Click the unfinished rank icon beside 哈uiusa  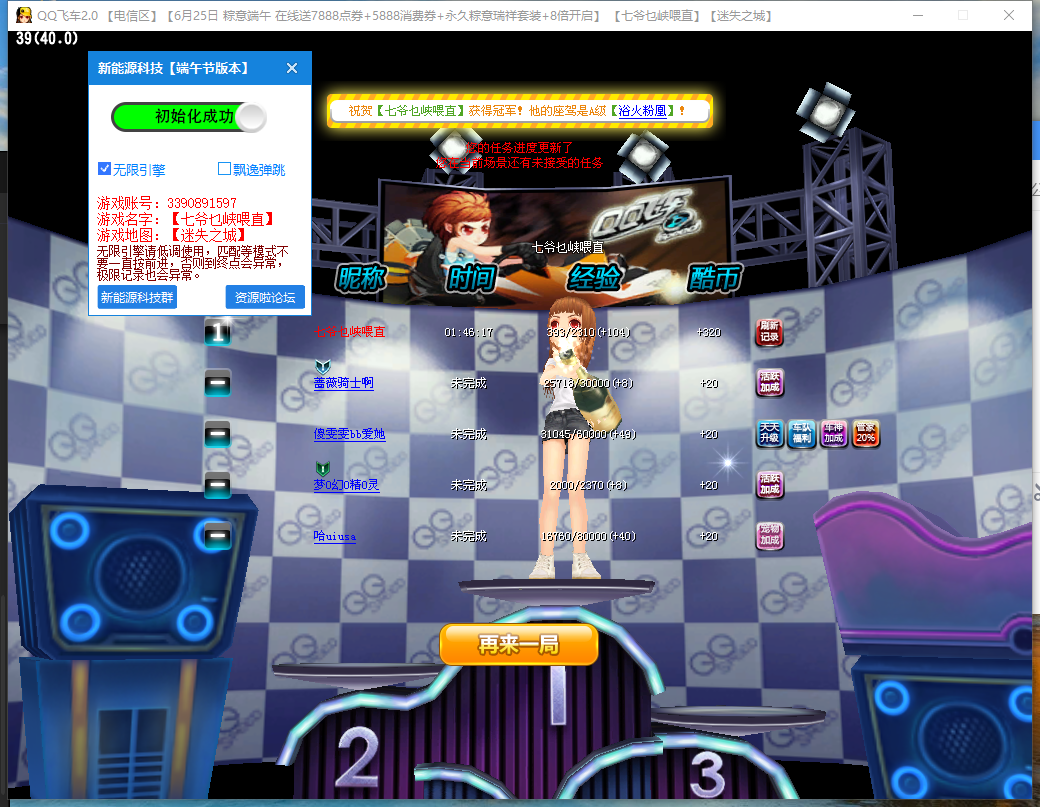tap(218, 536)
